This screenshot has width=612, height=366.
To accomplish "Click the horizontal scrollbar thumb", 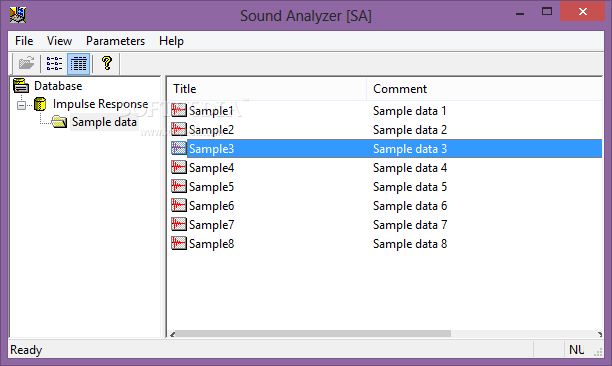I will click(313, 334).
